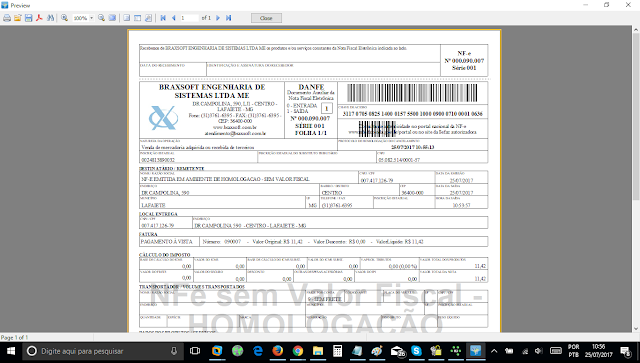Toggle the report outline panel
The height and width of the screenshot is (363, 640).
click(x=127, y=18)
